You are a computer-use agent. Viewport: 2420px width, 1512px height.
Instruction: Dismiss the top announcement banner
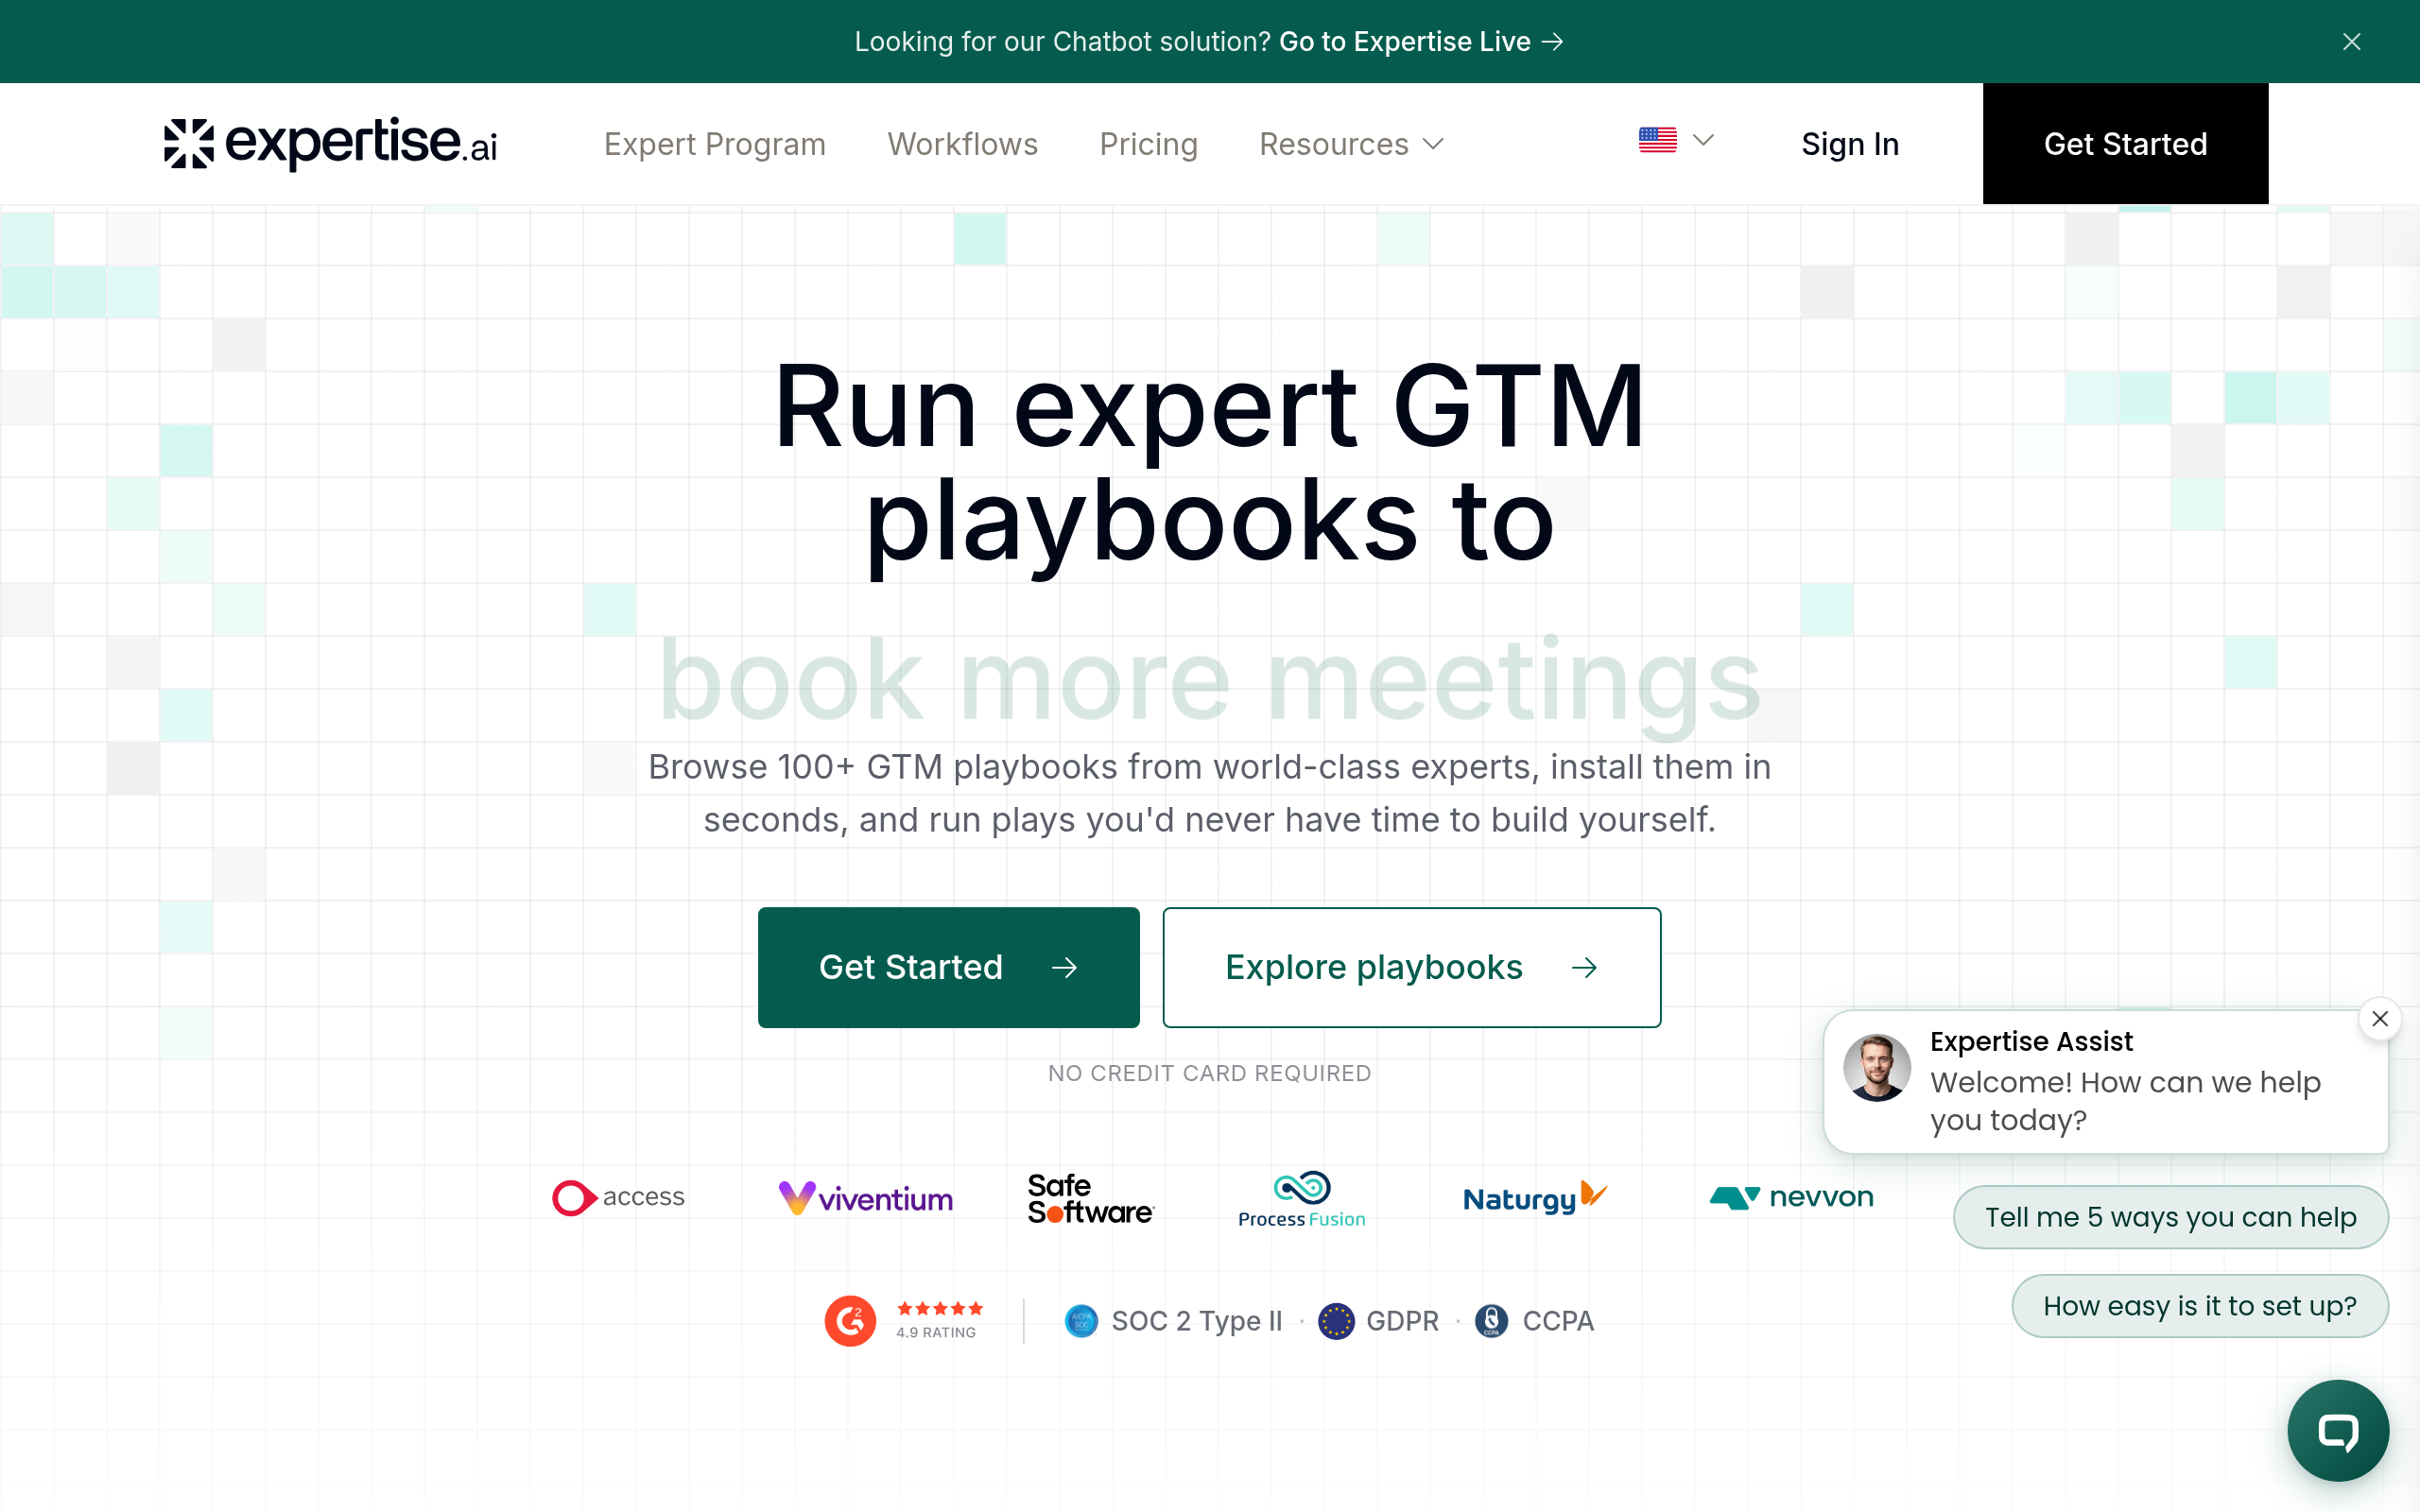point(2351,42)
